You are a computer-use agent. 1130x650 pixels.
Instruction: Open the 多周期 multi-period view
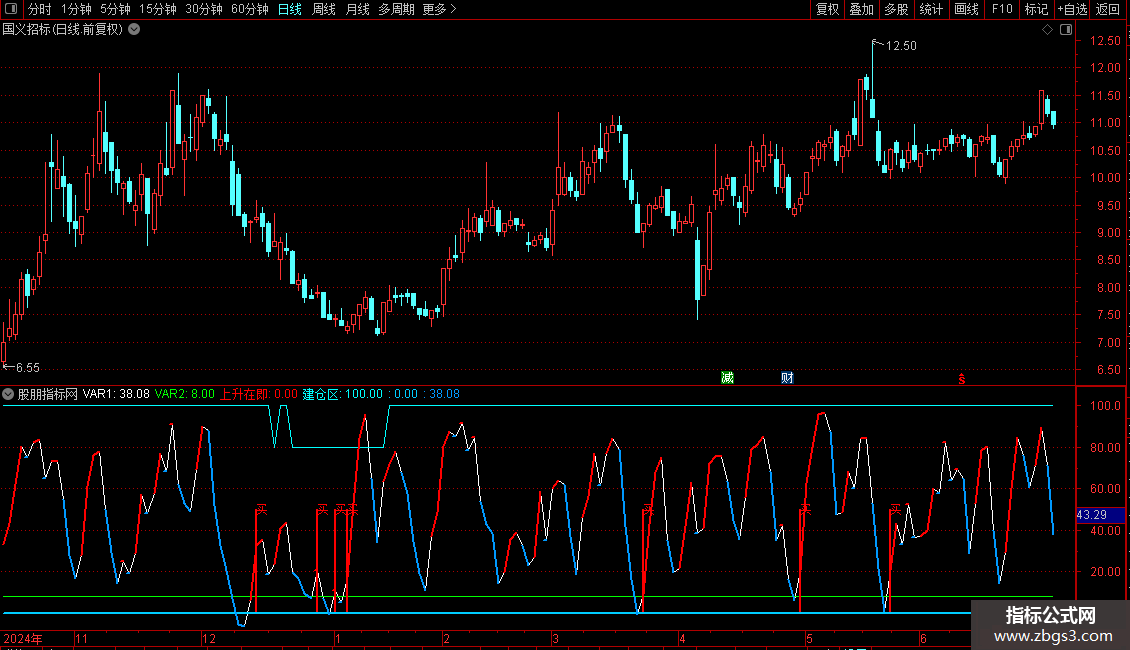pos(396,9)
